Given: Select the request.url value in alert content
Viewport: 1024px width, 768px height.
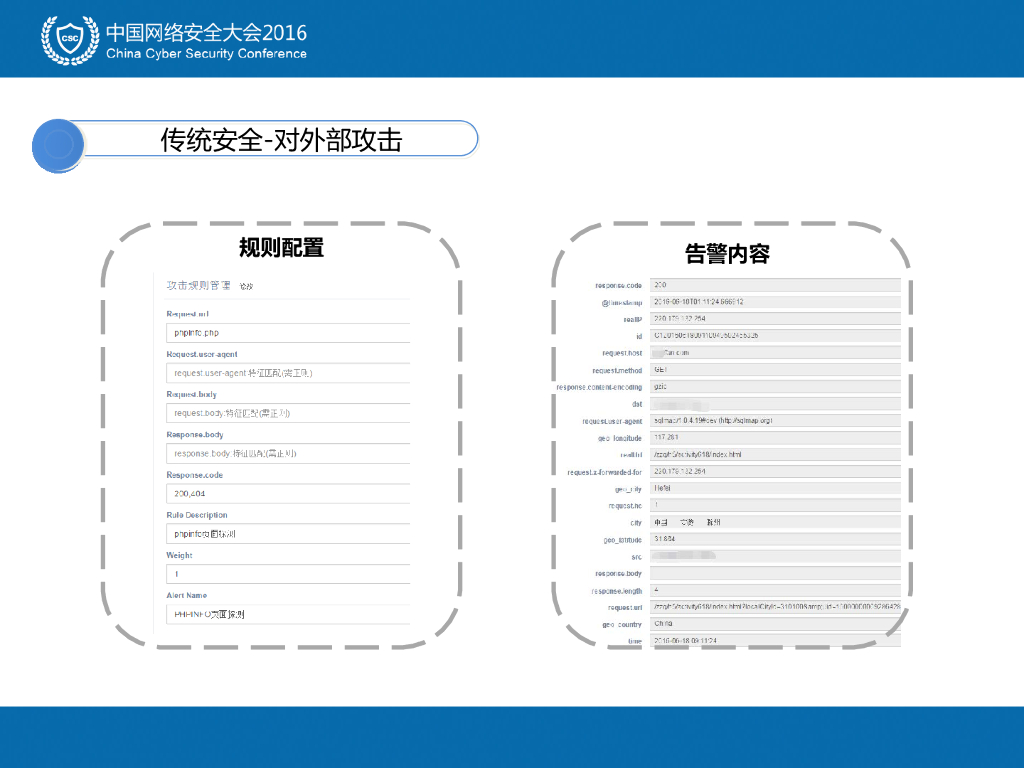Looking at the screenshot, I should tap(775, 607).
